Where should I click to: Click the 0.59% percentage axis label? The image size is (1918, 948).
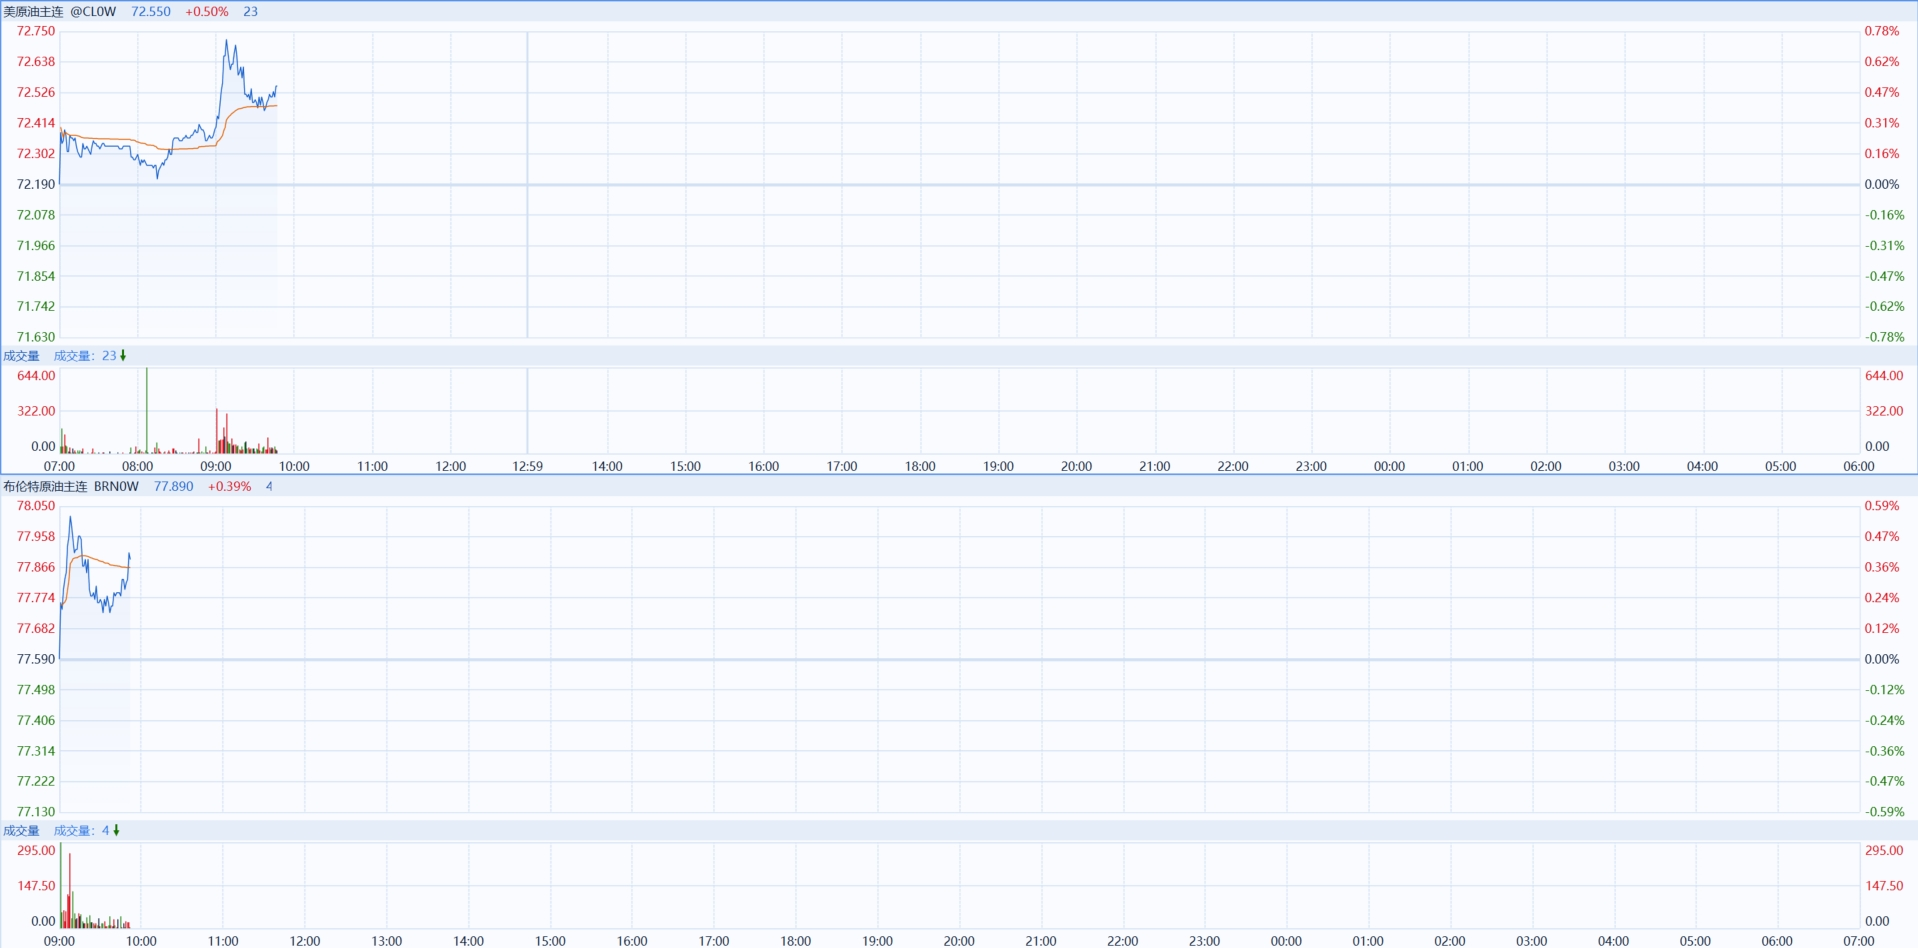pyautogui.click(x=1881, y=506)
